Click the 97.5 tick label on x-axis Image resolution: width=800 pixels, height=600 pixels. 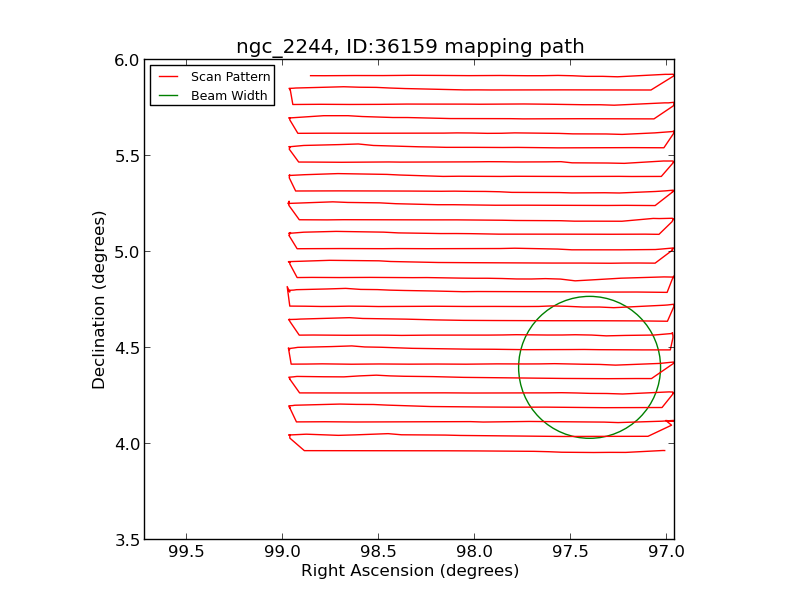click(x=570, y=552)
